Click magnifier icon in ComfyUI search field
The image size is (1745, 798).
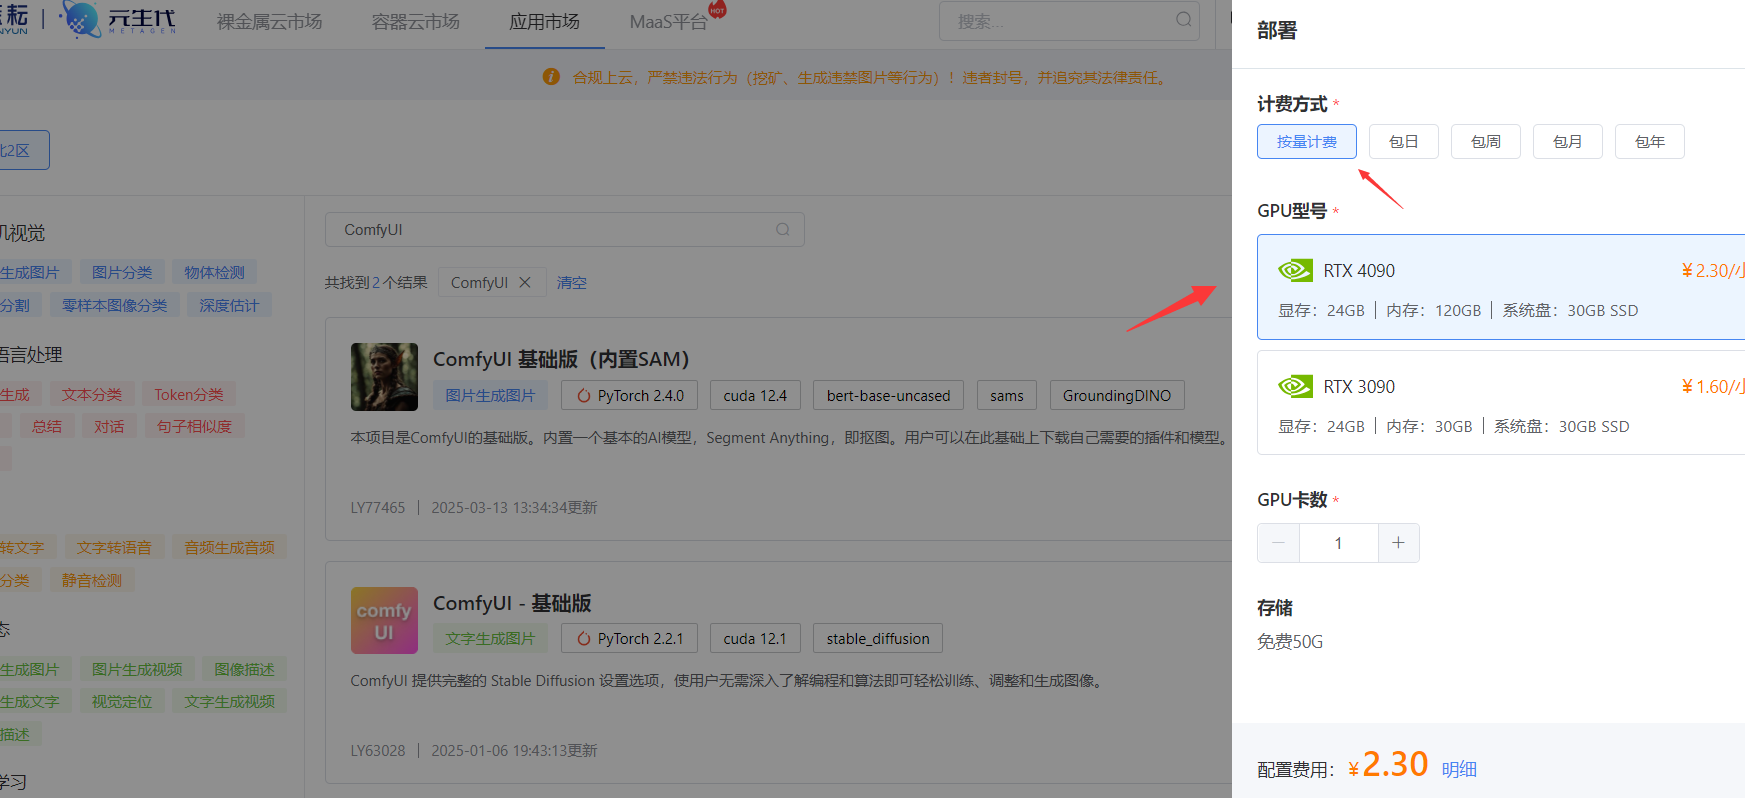783,229
